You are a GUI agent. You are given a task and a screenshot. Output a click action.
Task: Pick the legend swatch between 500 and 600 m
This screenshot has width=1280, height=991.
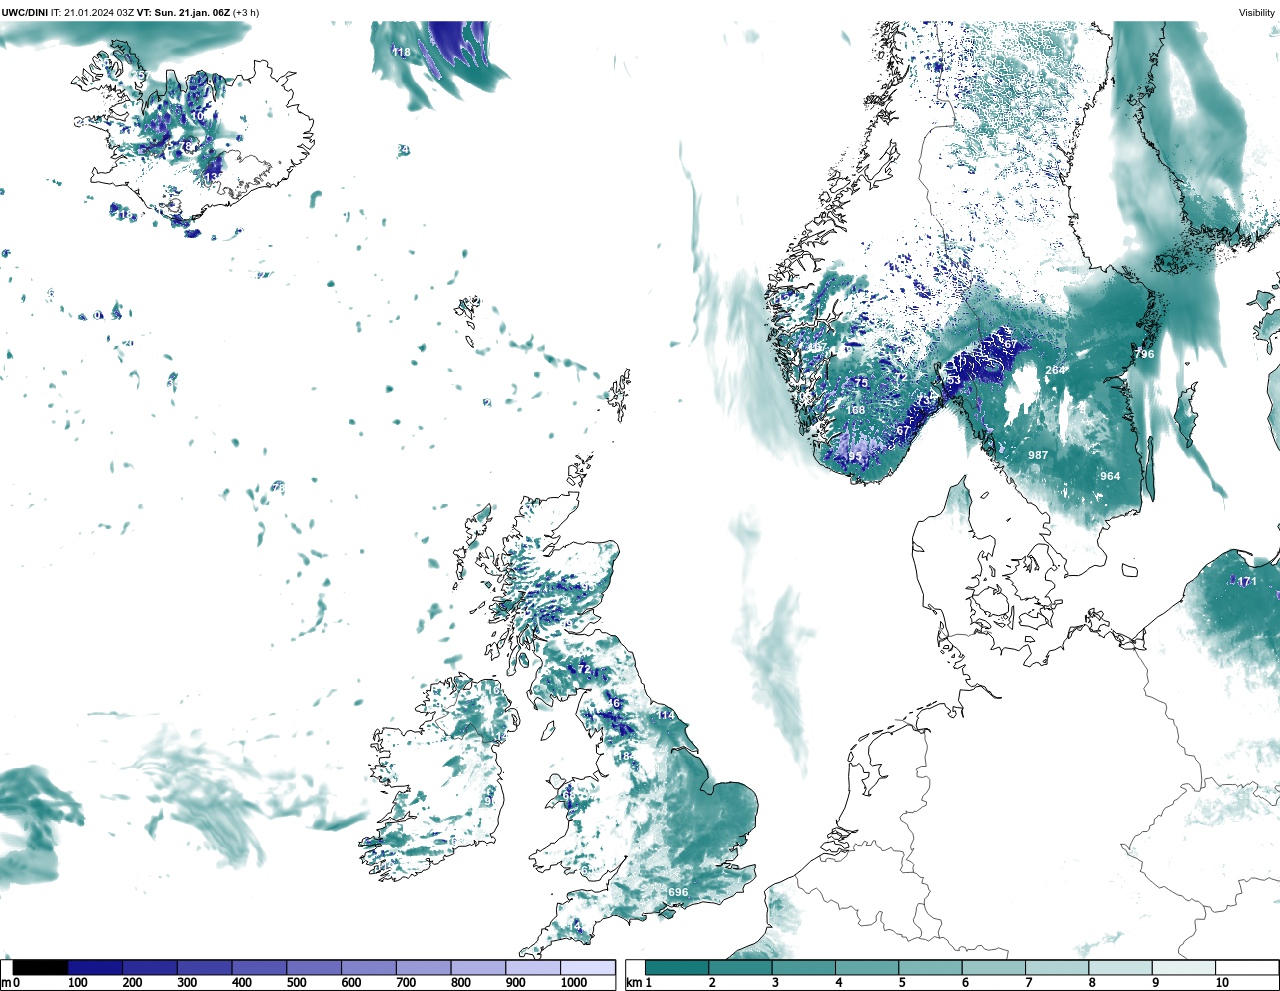pyautogui.click(x=313, y=967)
